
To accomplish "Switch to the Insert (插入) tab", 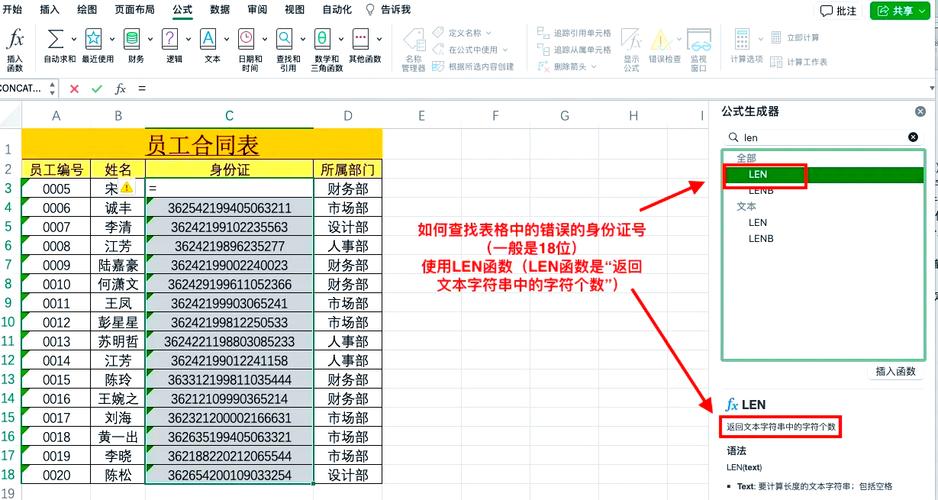I will pyautogui.click(x=50, y=10).
